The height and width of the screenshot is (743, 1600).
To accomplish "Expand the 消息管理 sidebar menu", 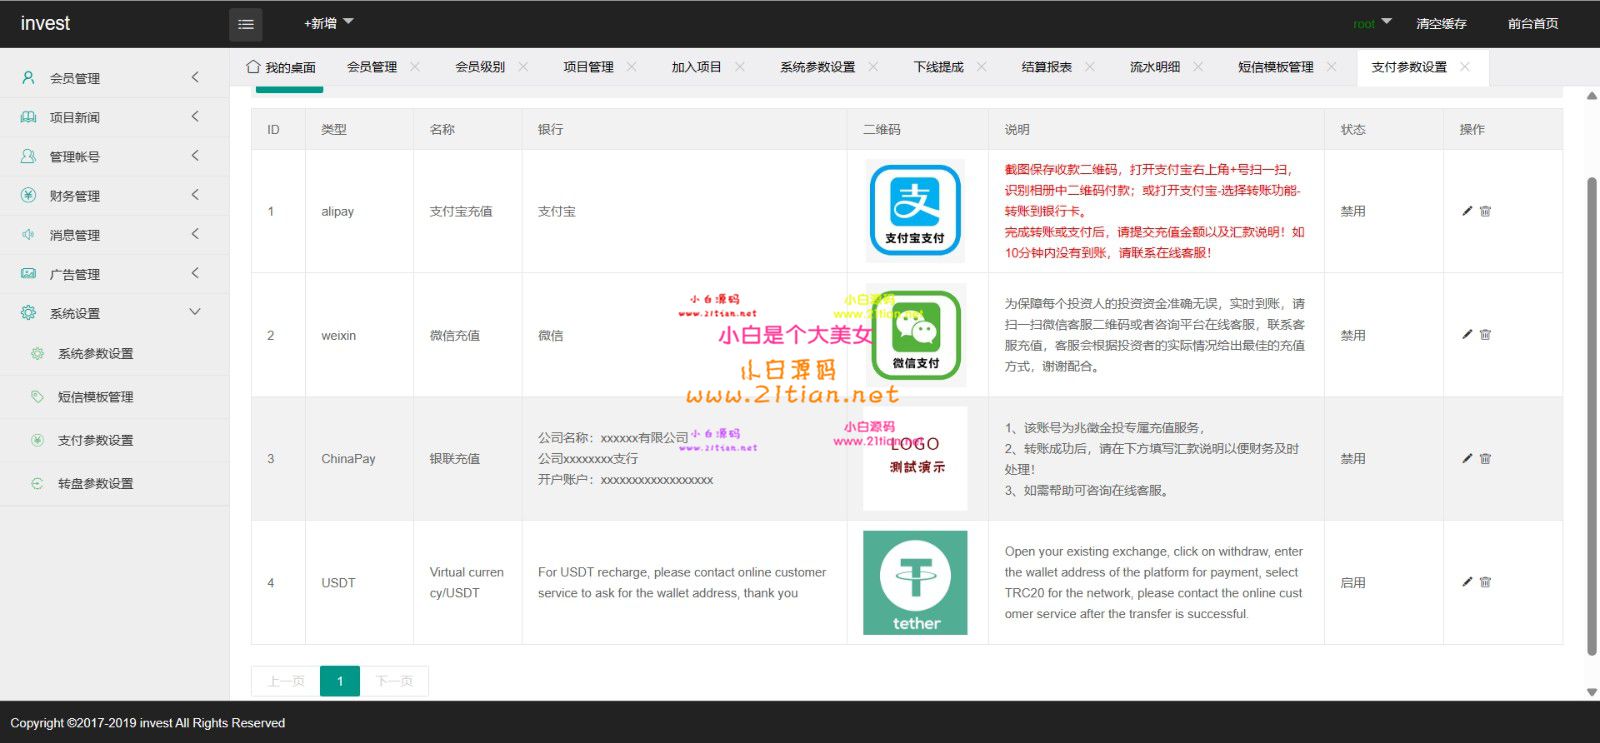I will coord(195,233).
